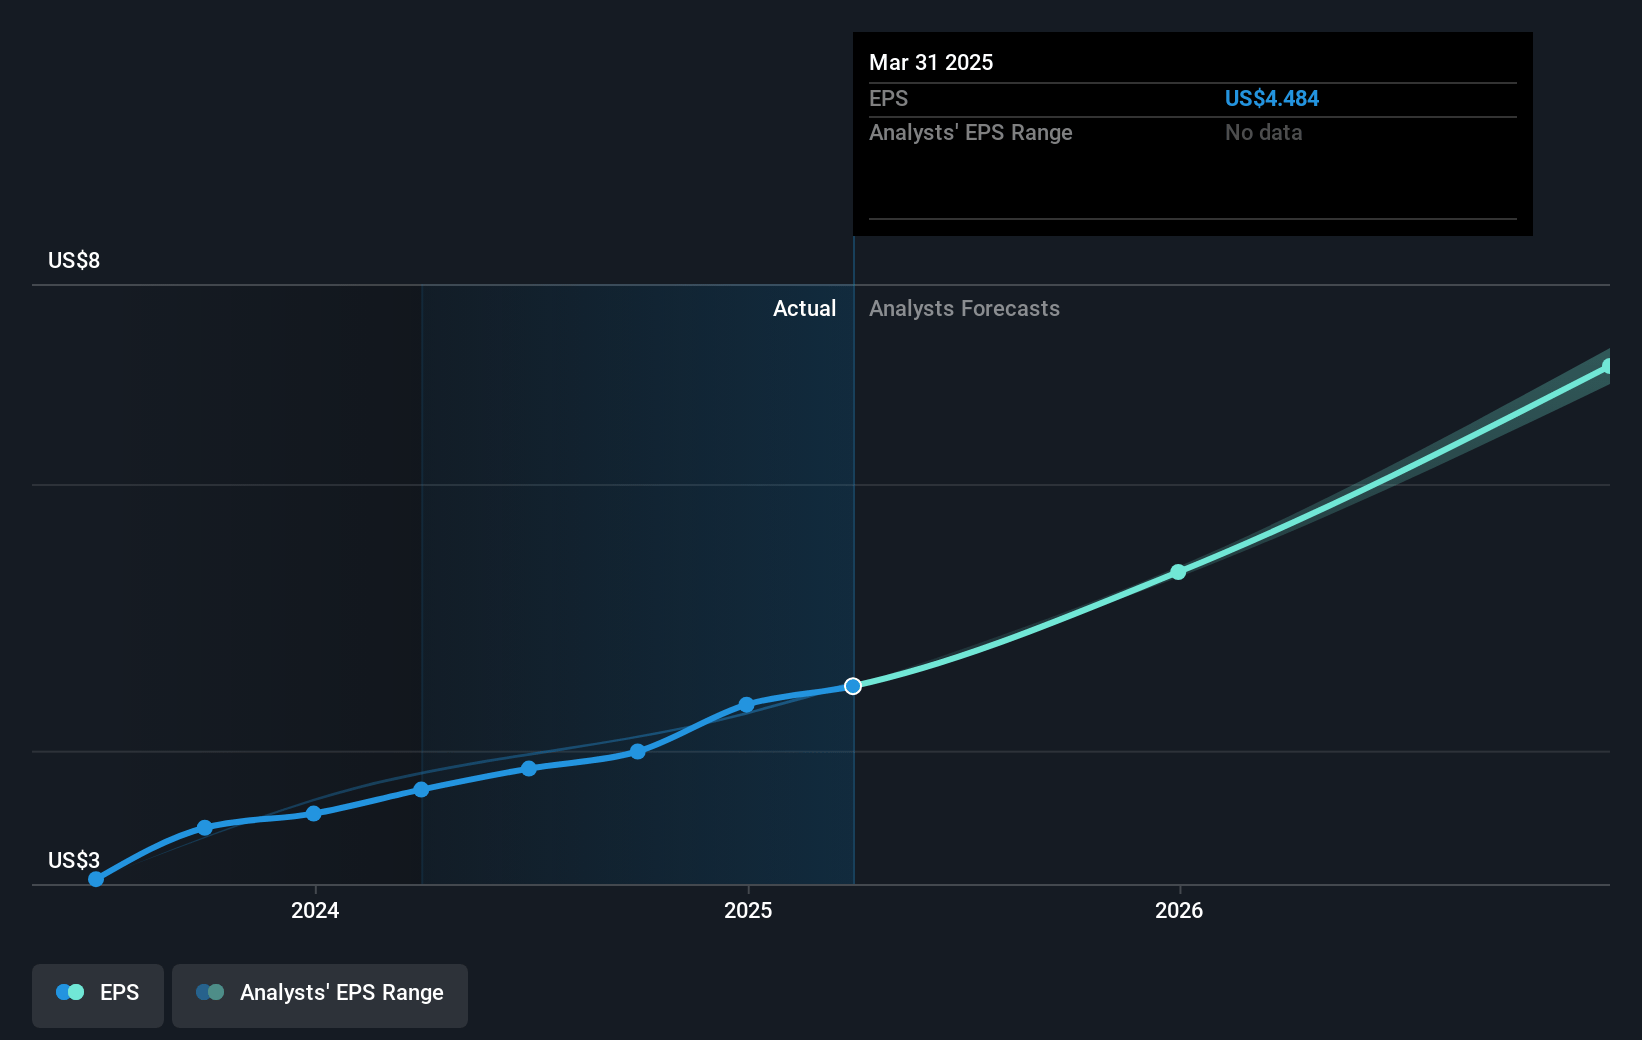Click the No data value in tooltip
1642x1040 pixels.
pos(1264,132)
